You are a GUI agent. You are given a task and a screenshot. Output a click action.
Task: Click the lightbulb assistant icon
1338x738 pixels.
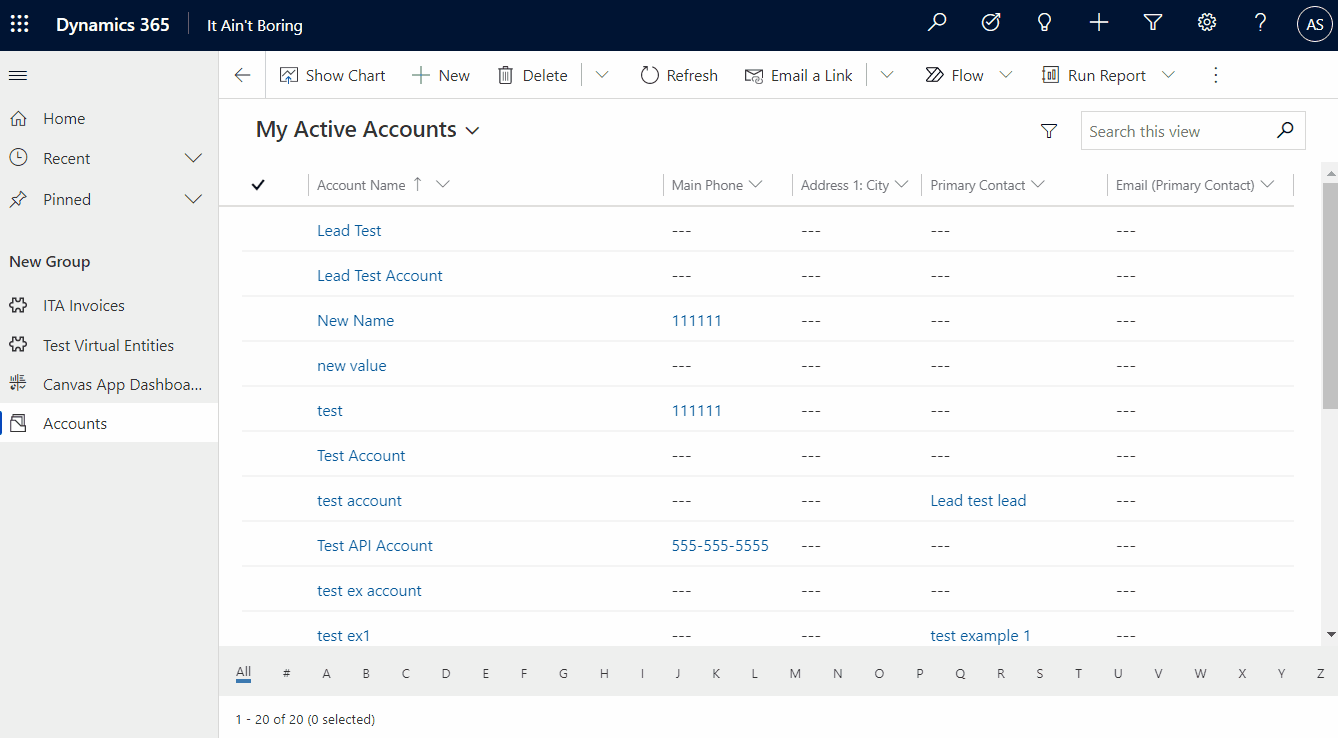(x=1045, y=23)
